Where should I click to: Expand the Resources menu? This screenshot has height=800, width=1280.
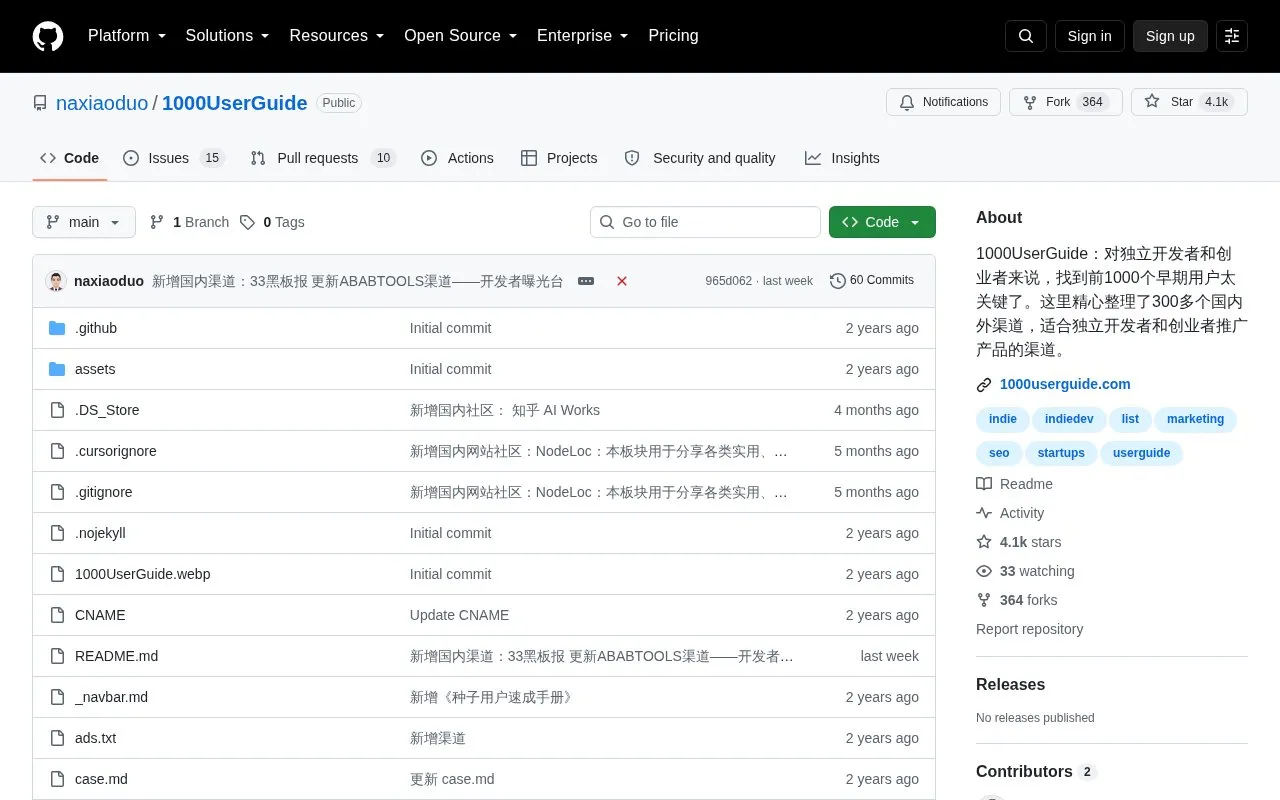[x=337, y=36]
